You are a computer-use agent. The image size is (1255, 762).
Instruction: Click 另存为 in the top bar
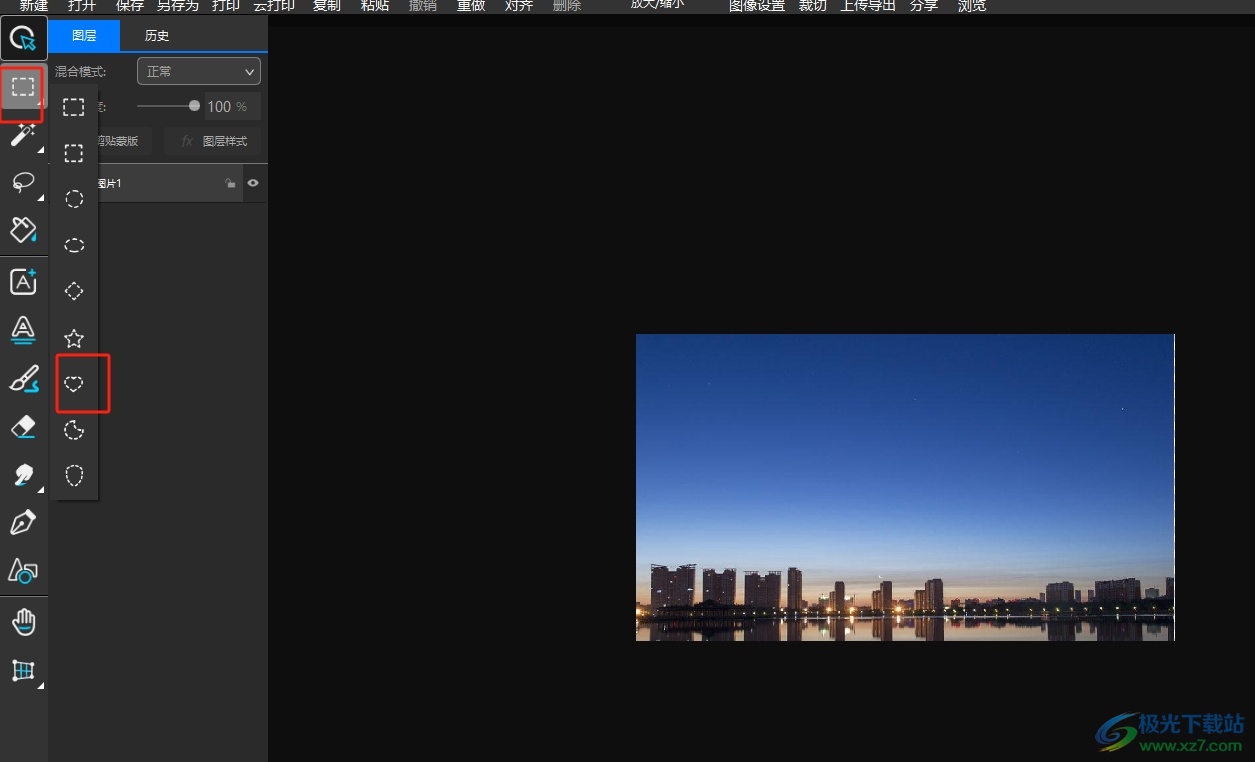coord(178,6)
